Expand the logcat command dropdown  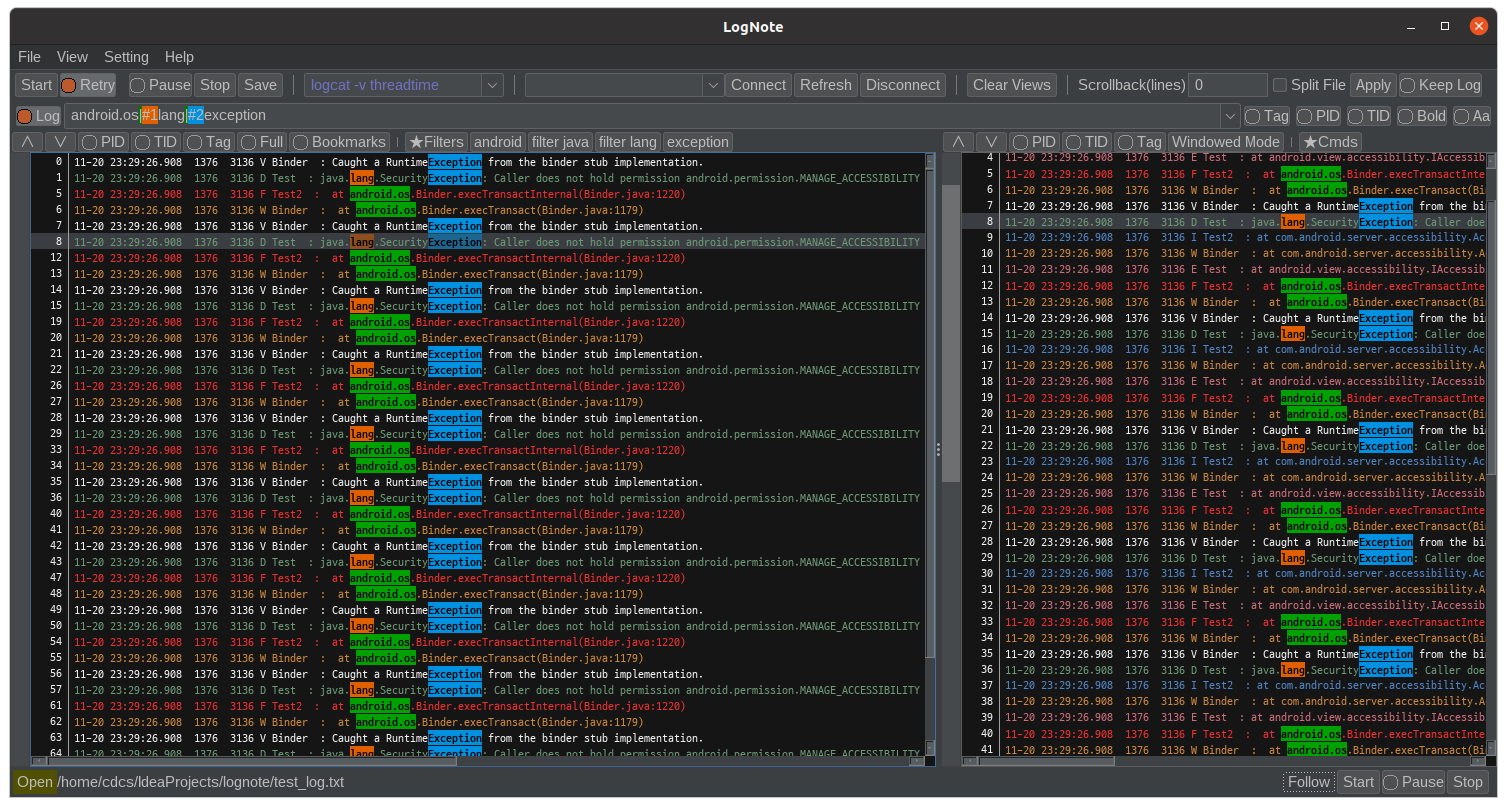[492, 85]
